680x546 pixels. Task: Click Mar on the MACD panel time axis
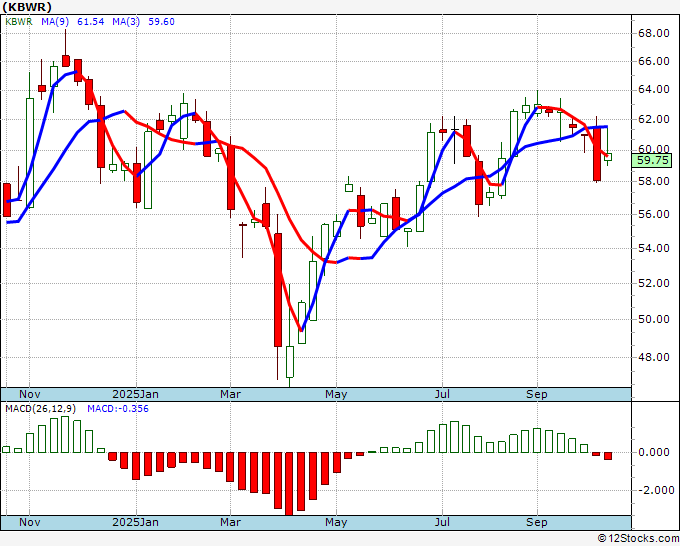click(x=230, y=522)
